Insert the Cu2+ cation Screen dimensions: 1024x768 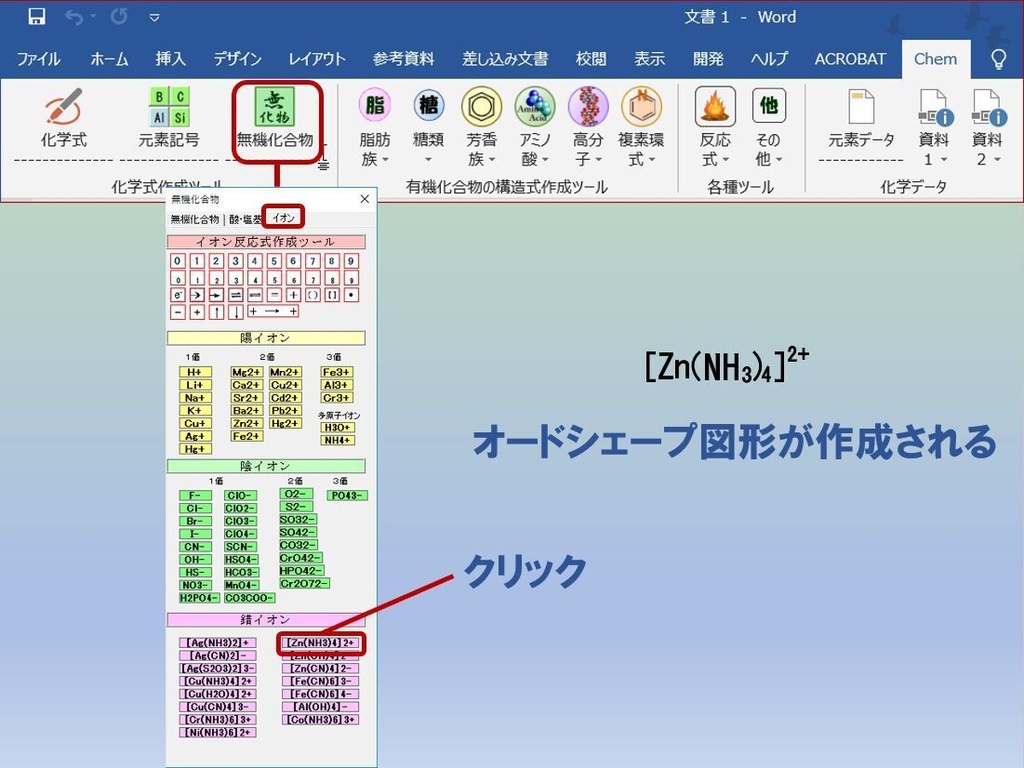click(x=285, y=385)
